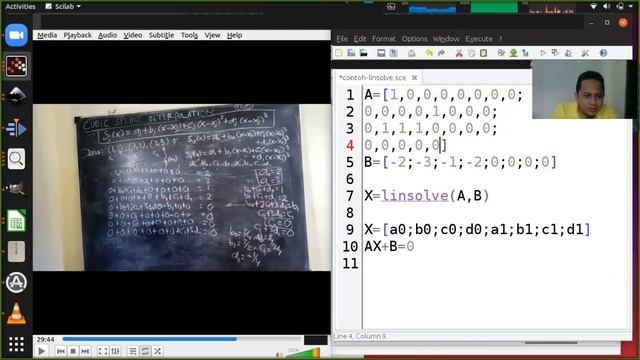
Task: Open the VLC Help menu
Action: [234, 35]
